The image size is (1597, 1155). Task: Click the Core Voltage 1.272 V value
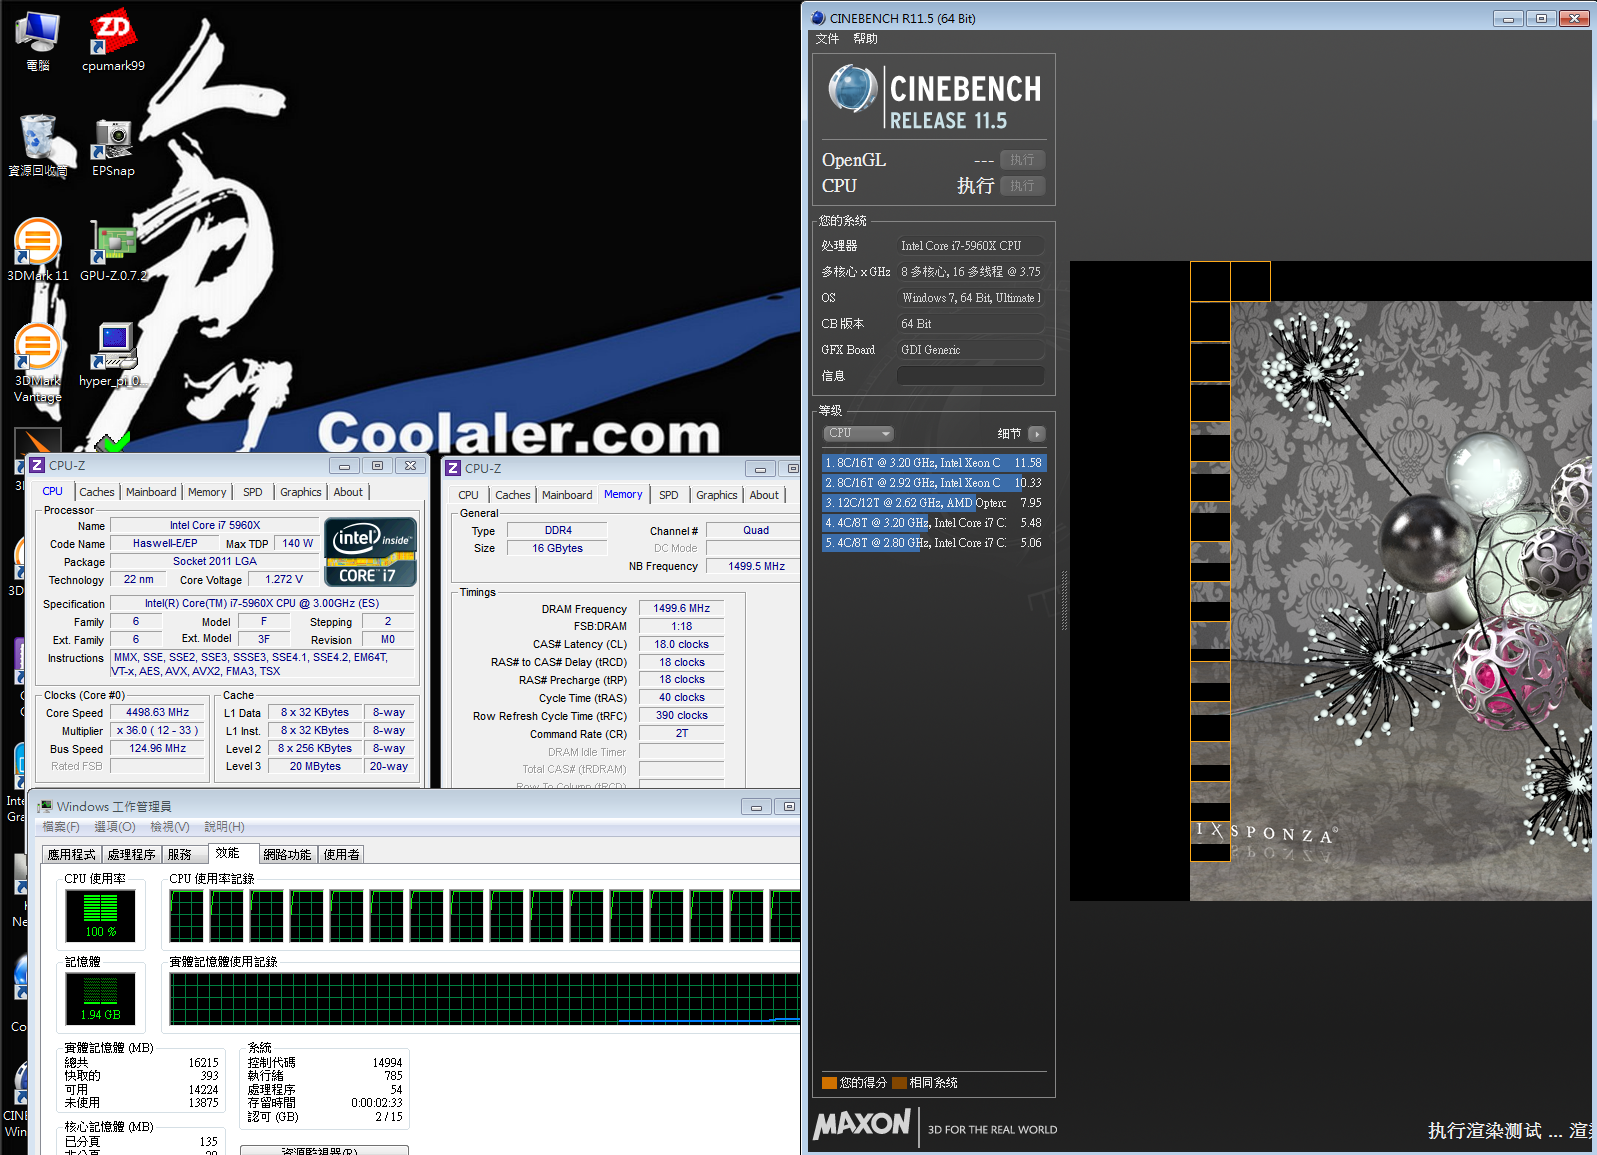coord(284,579)
